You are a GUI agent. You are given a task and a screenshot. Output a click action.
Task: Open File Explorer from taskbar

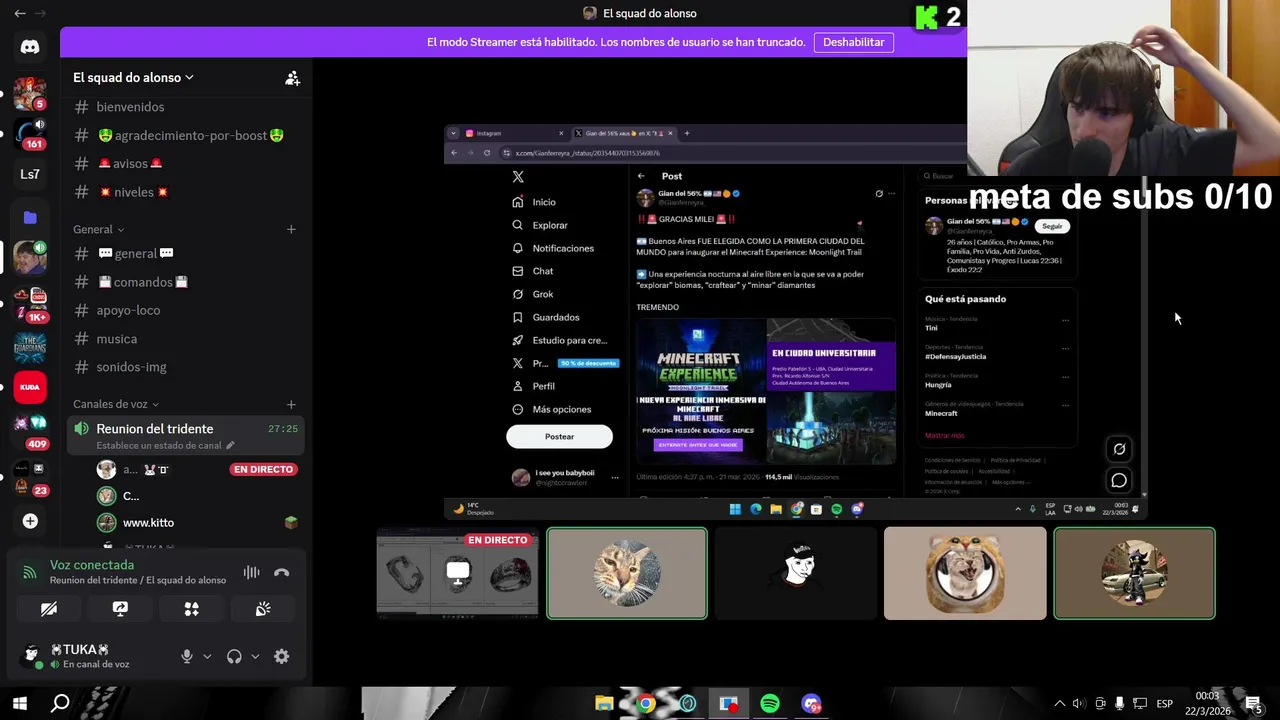[604, 703]
